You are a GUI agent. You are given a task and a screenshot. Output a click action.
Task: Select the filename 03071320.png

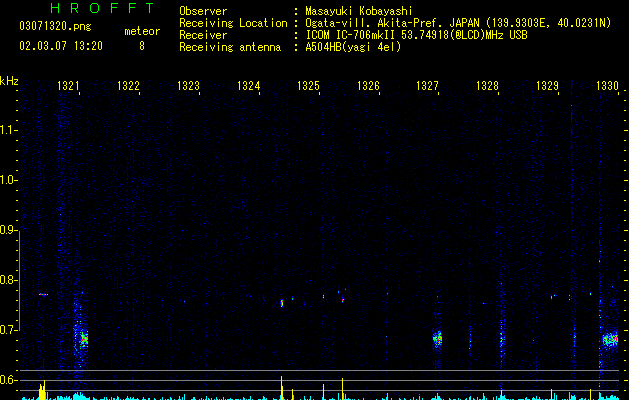[55, 26]
